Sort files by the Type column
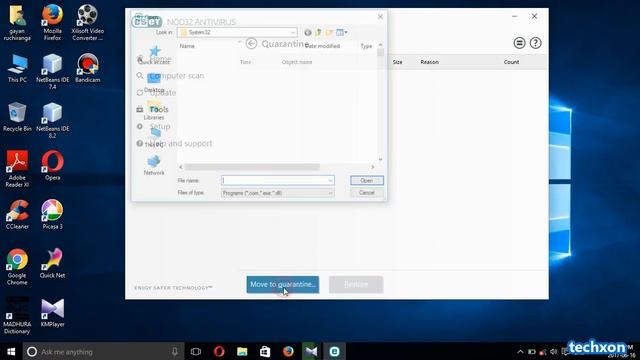 pos(367,46)
